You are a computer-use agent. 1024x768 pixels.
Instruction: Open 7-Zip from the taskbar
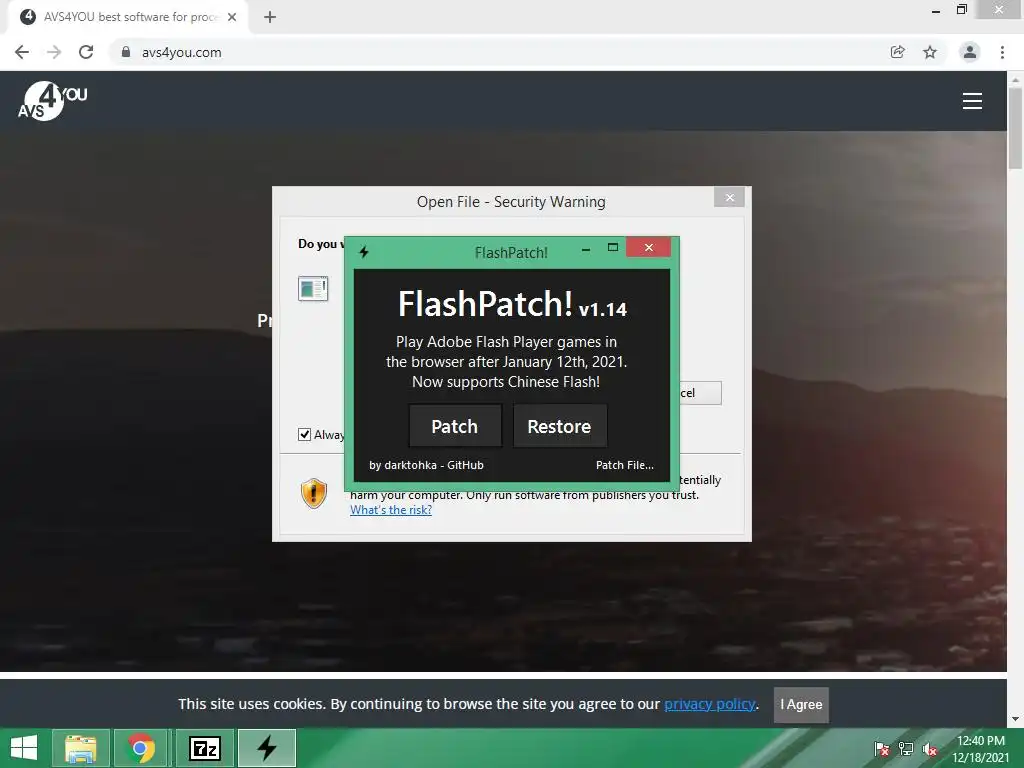coord(204,748)
